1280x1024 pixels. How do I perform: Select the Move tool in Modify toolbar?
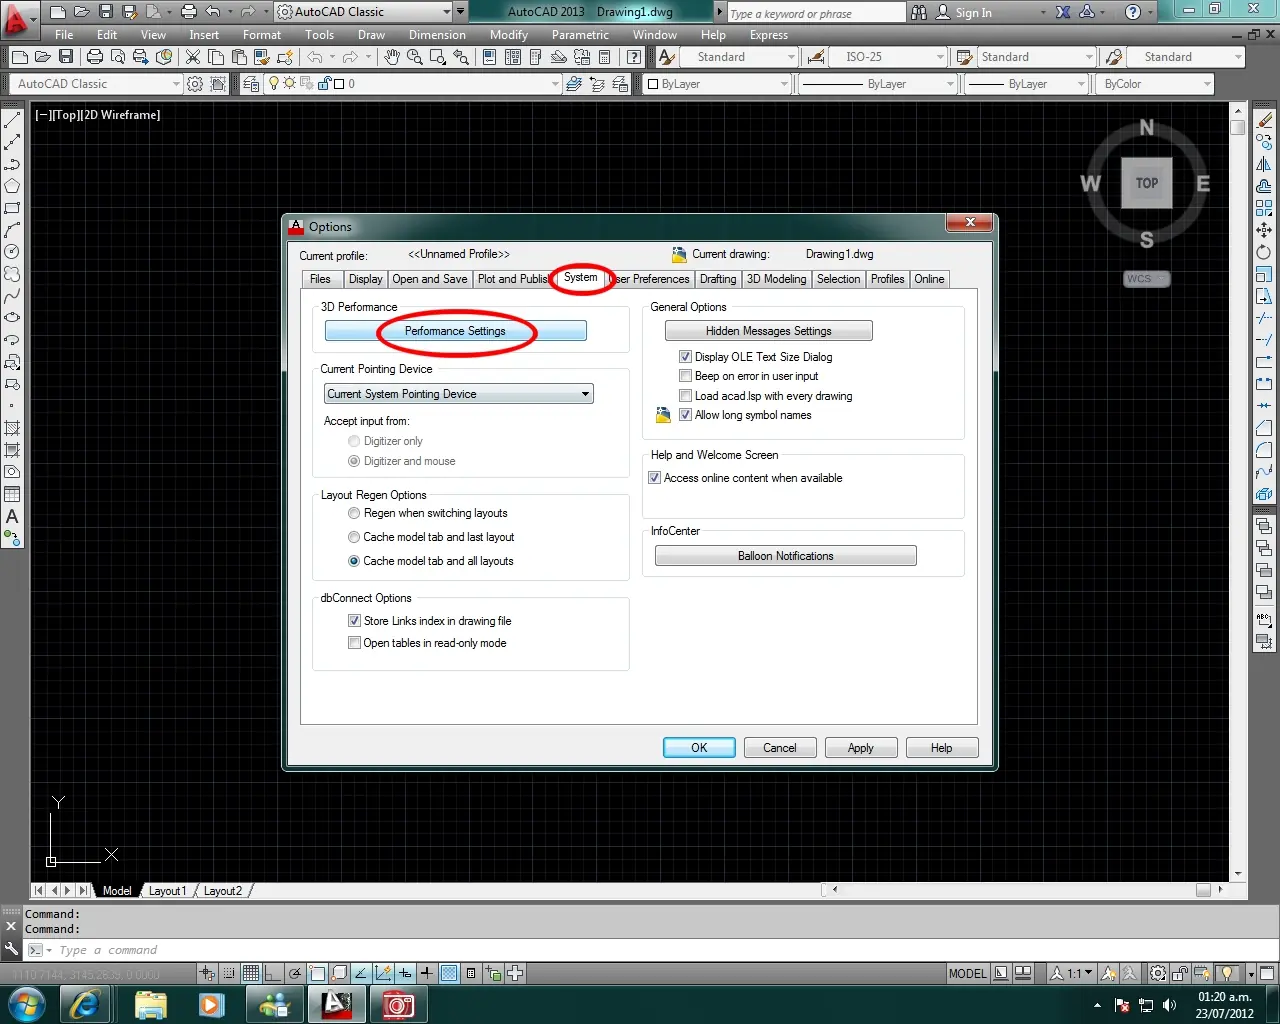[x=1264, y=231]
